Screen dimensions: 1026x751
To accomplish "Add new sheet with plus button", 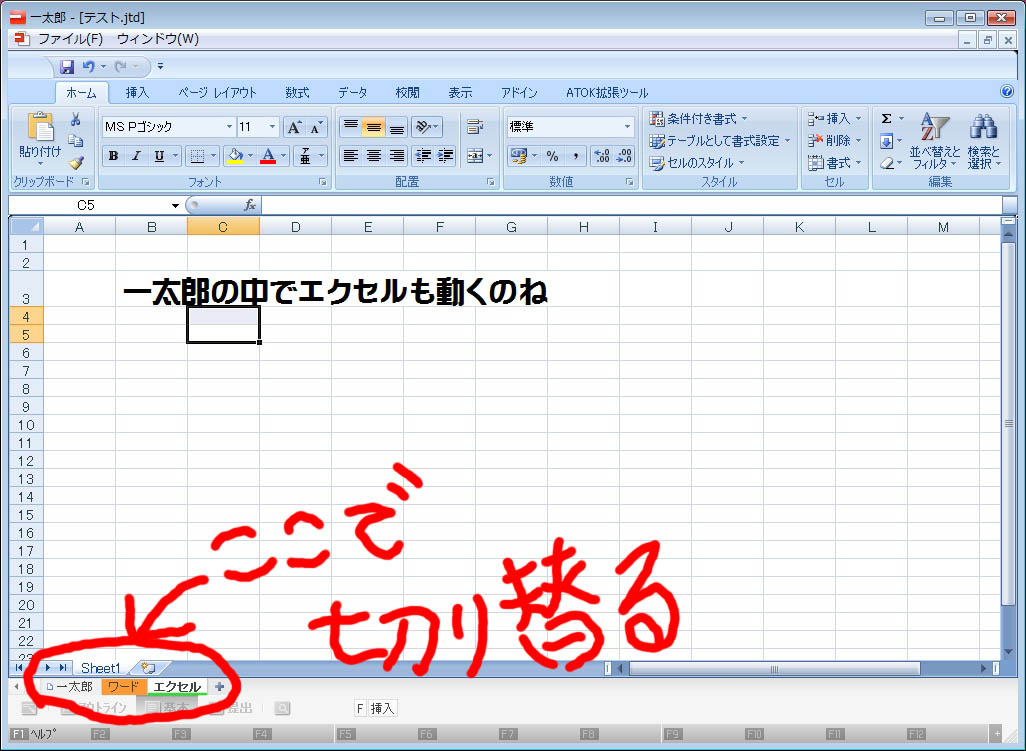I will 220,687.
